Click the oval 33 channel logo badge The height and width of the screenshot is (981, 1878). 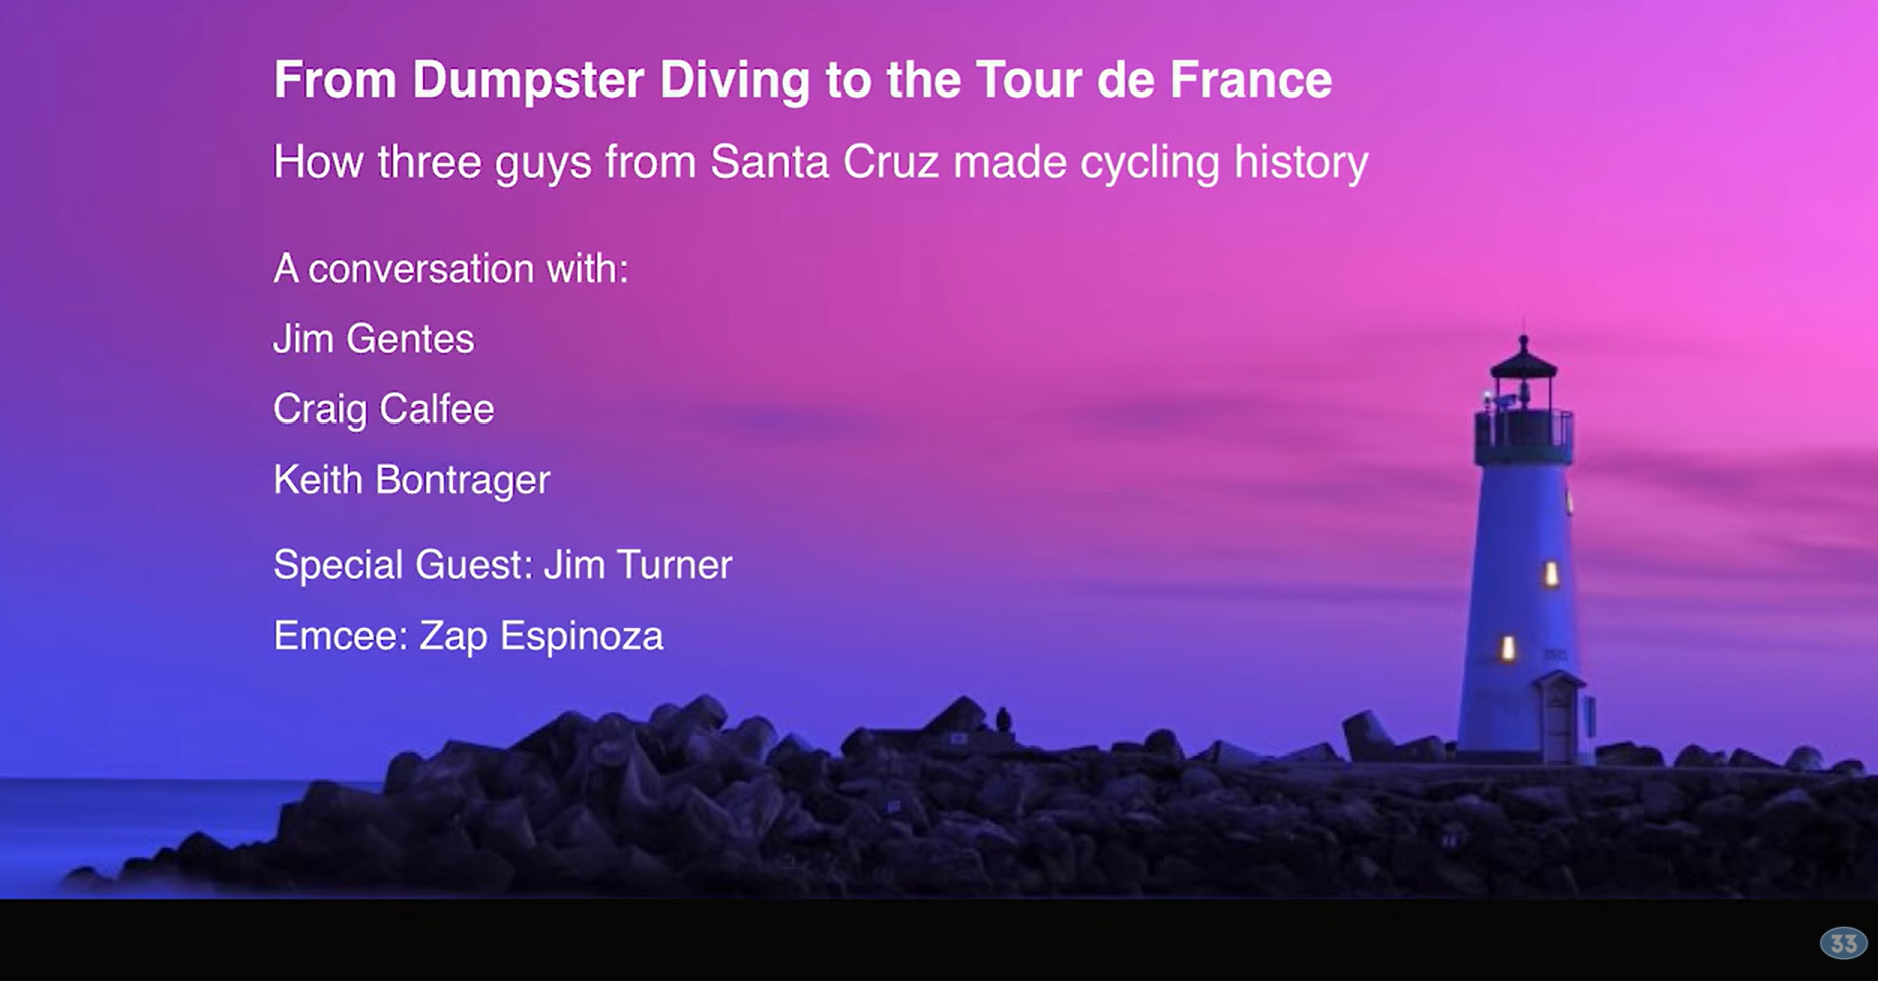1843,943
